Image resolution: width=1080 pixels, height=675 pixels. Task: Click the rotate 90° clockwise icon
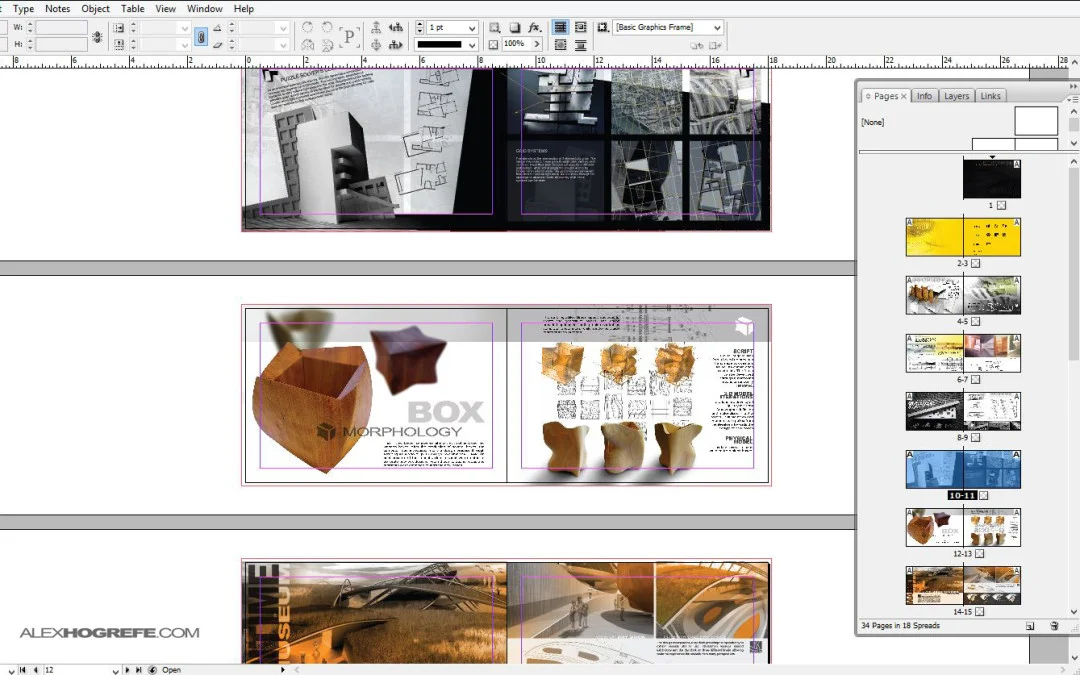click(x=307, y=27)
